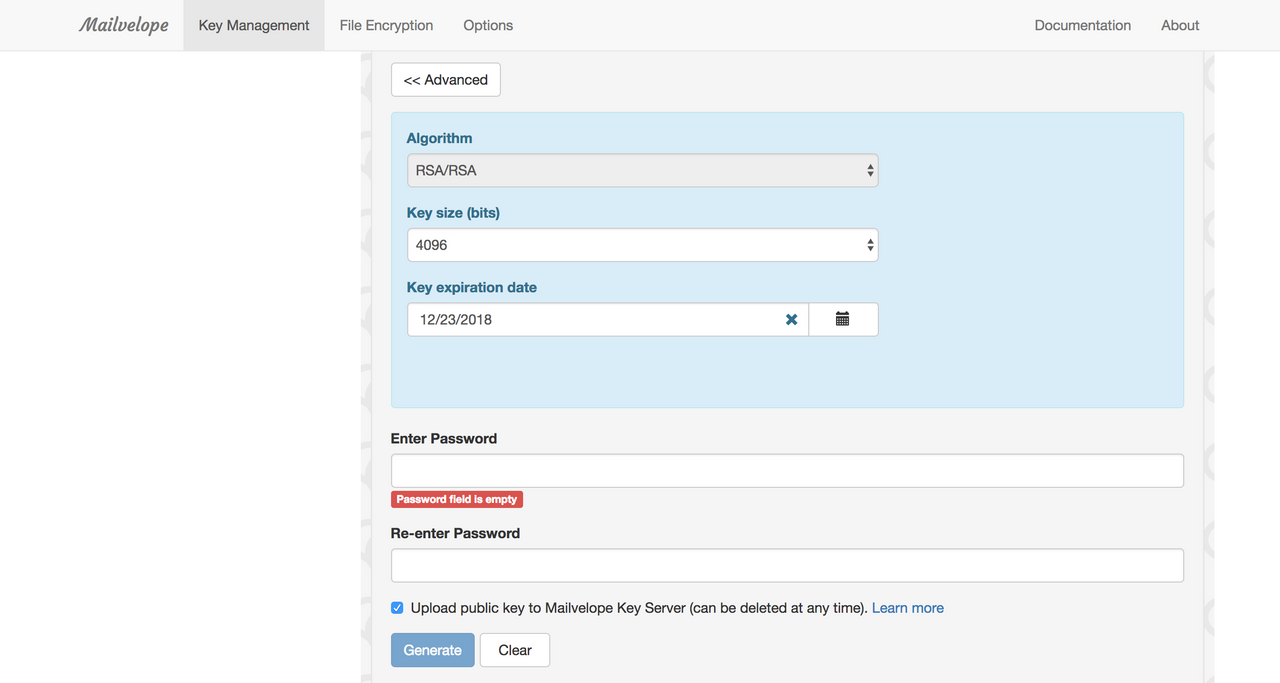Switch to the File Encryption tab
Viewport: 1280px width, 683px height.
pyautogui.click(x=386, y=24)
